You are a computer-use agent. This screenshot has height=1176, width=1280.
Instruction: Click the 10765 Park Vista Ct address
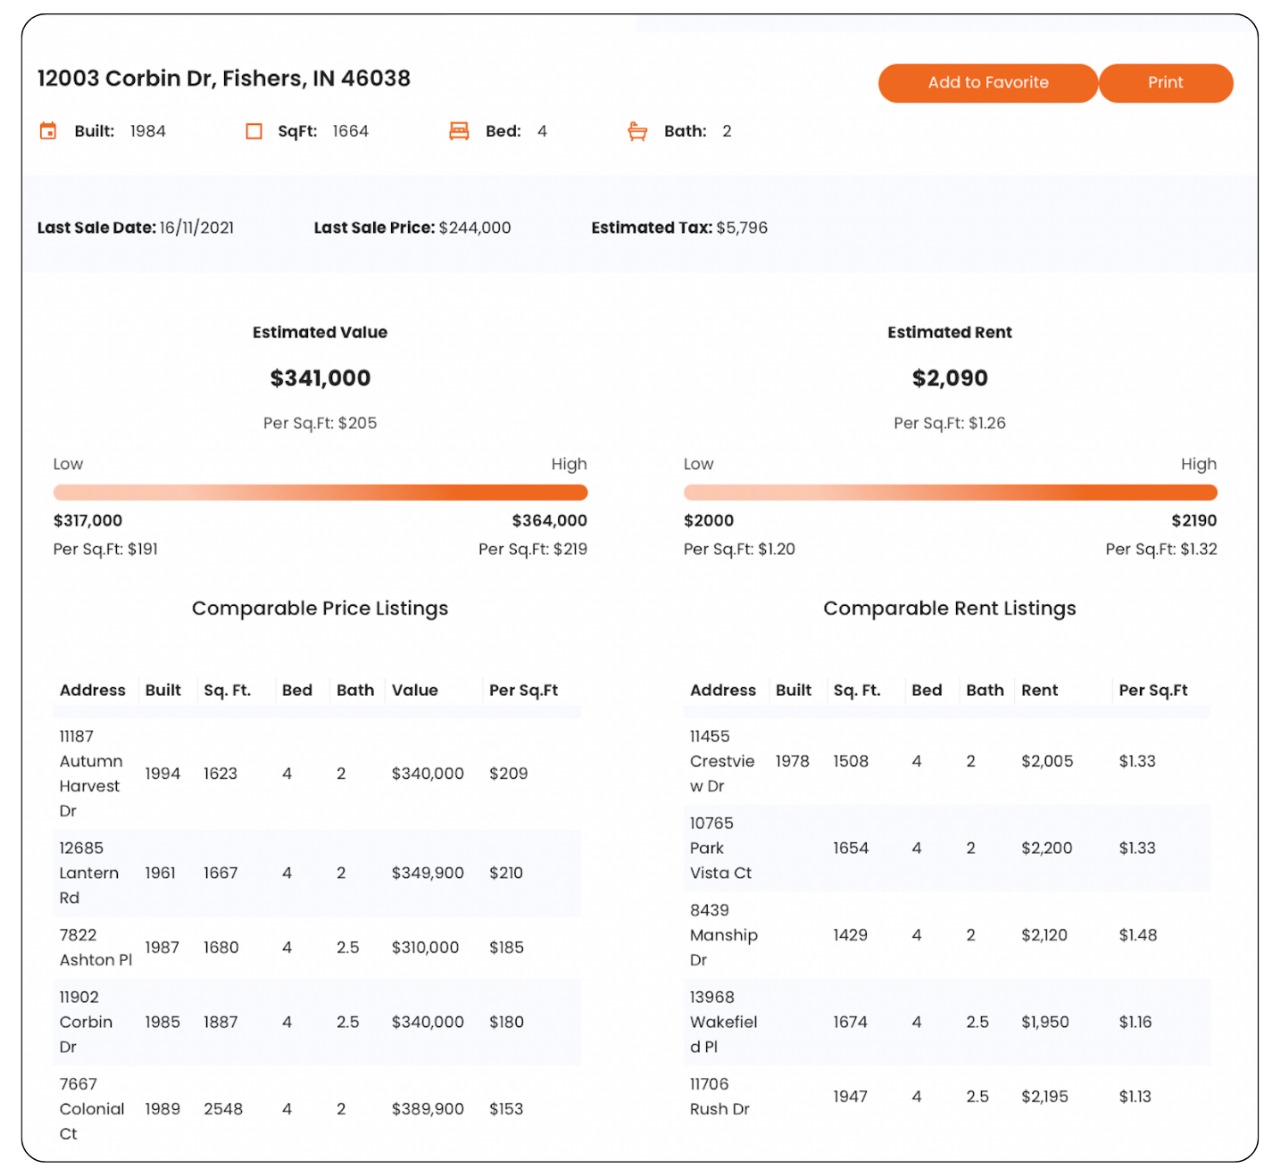point(721,848)
